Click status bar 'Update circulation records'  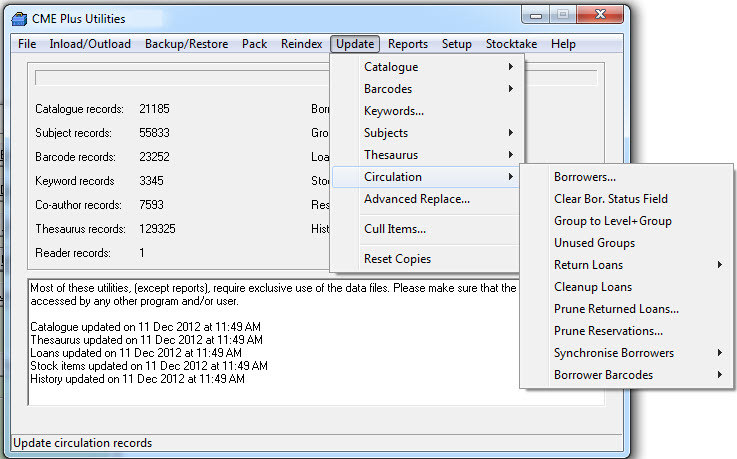(x=83, y=443)
